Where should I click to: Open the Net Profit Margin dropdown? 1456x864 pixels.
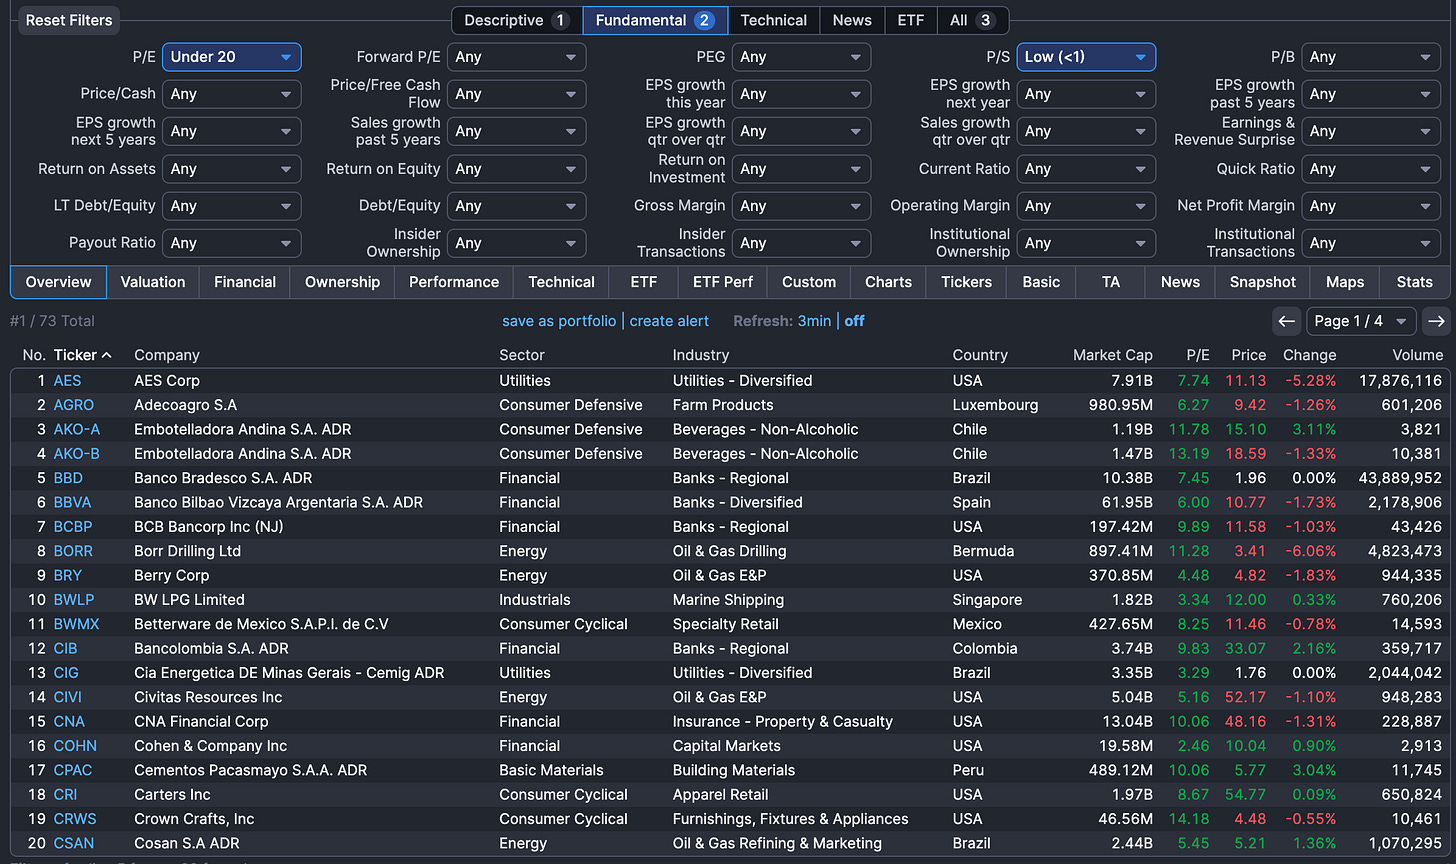pos(1371,206)
